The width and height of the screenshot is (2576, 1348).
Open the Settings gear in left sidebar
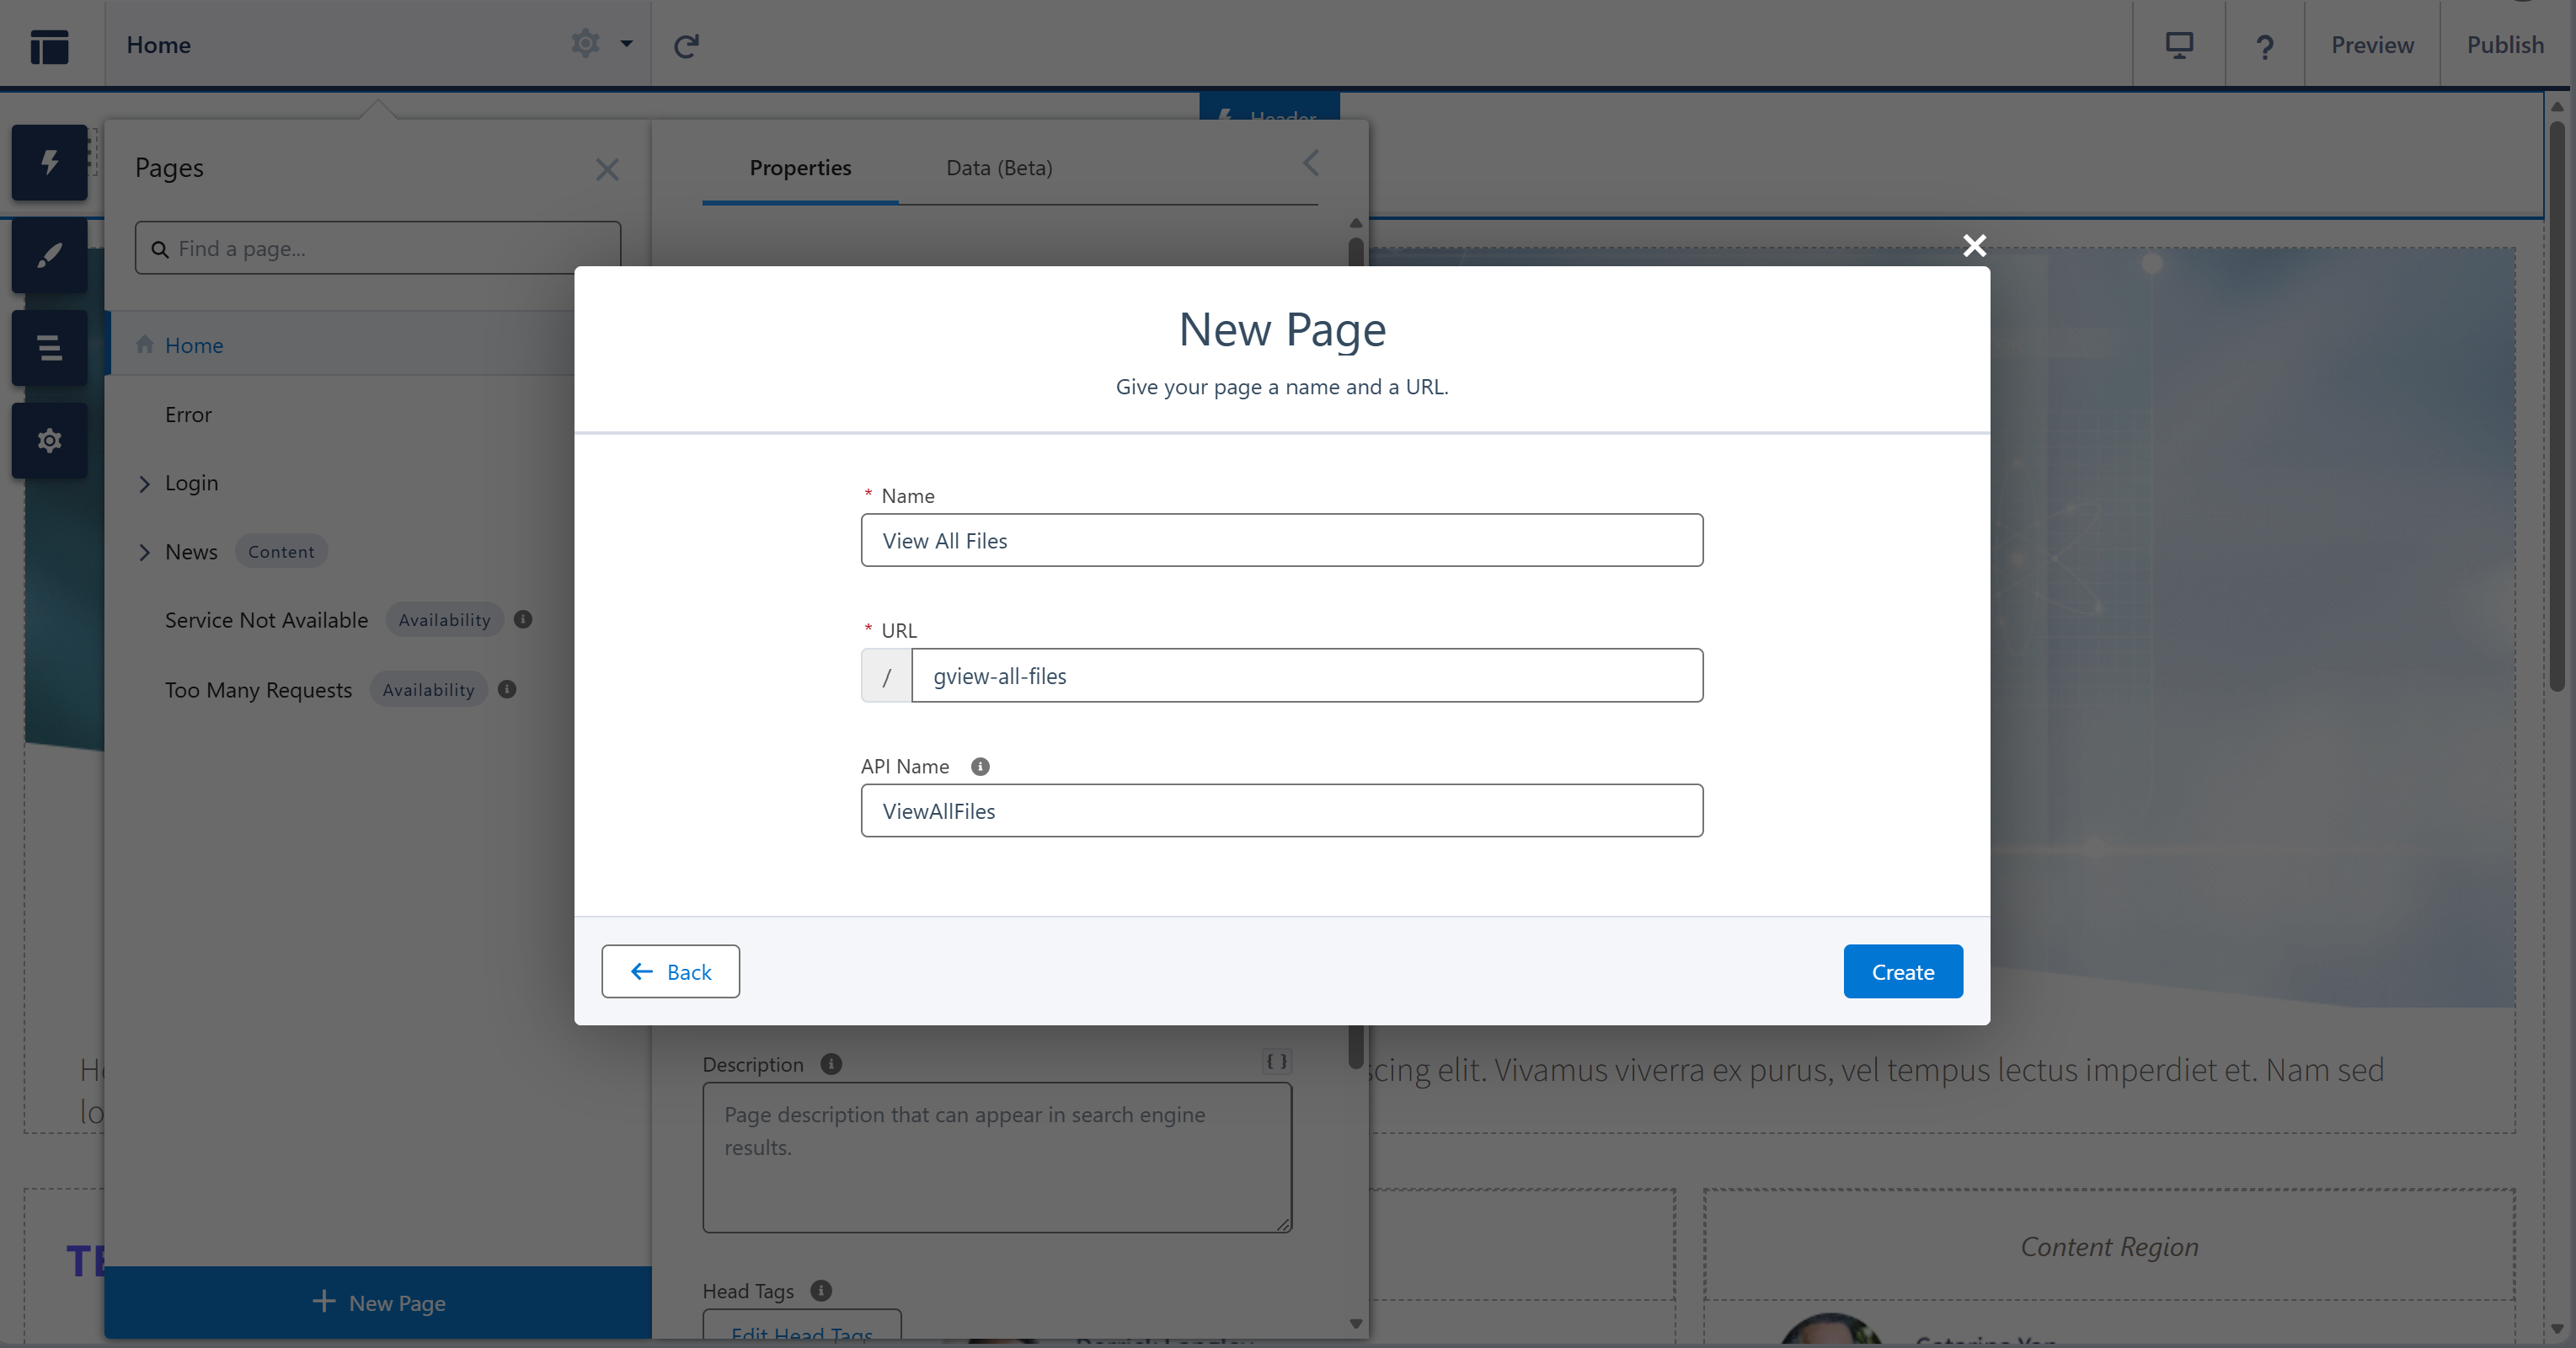[x=49, y=440]
